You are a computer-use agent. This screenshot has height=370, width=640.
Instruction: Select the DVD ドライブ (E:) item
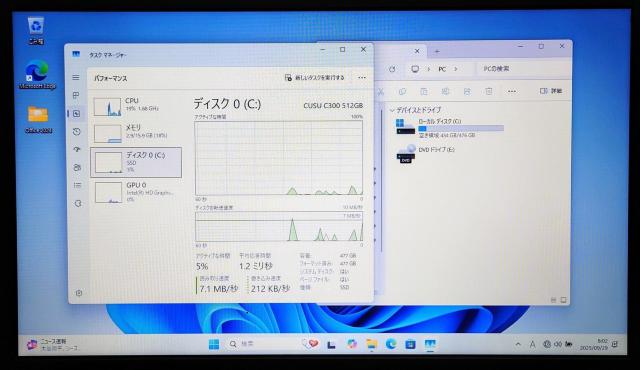[x=426, y=154]
